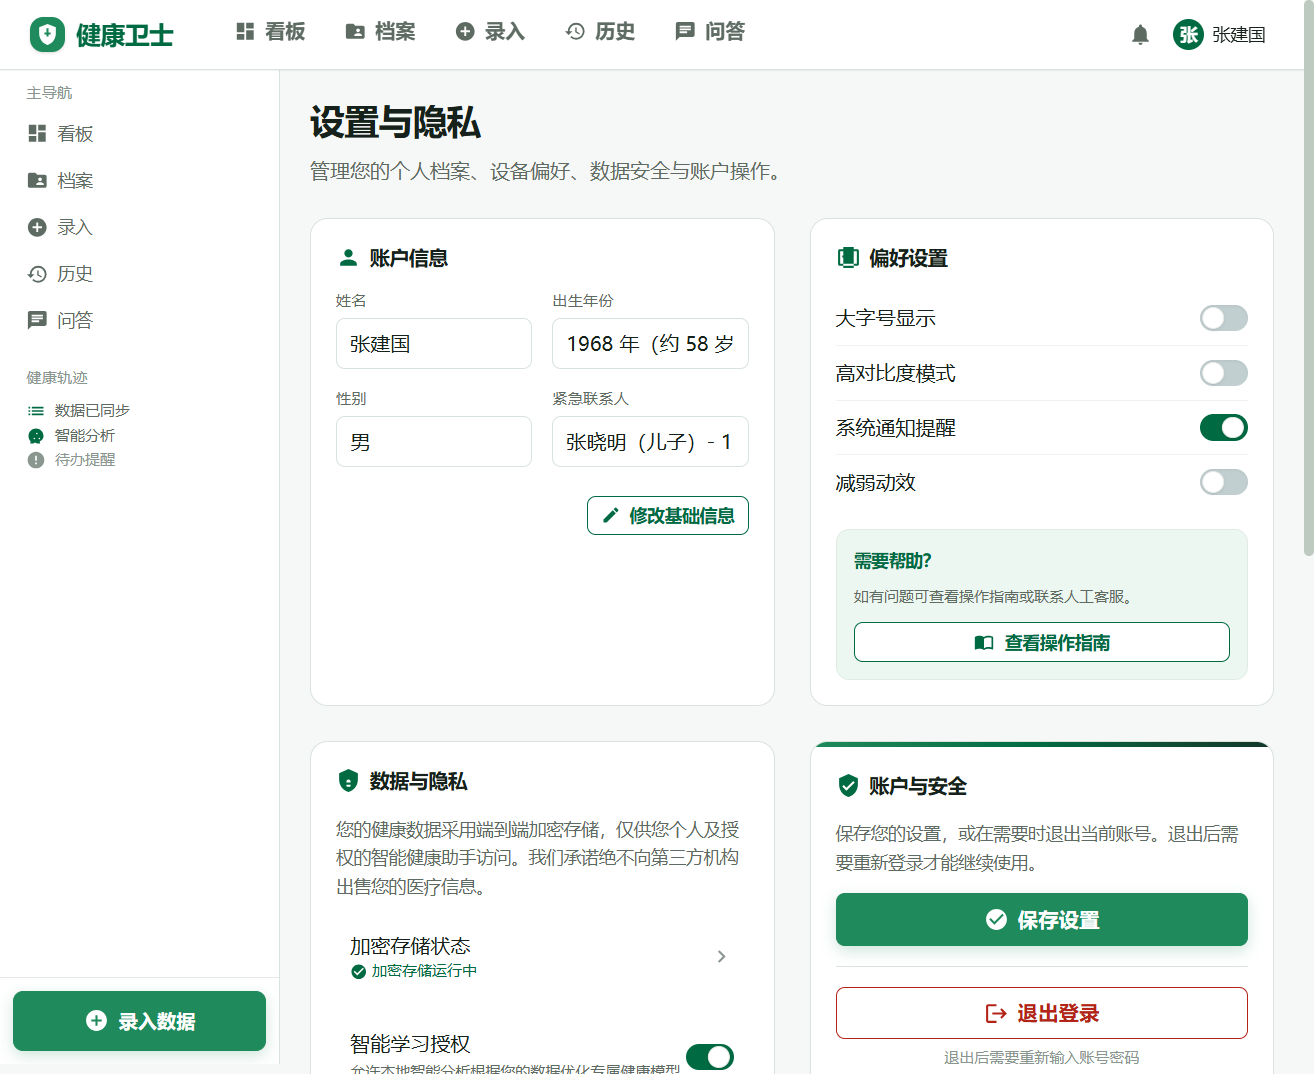Click the green check icon by 加密存储运行中

pyautogui.click(x=358, y=972)
